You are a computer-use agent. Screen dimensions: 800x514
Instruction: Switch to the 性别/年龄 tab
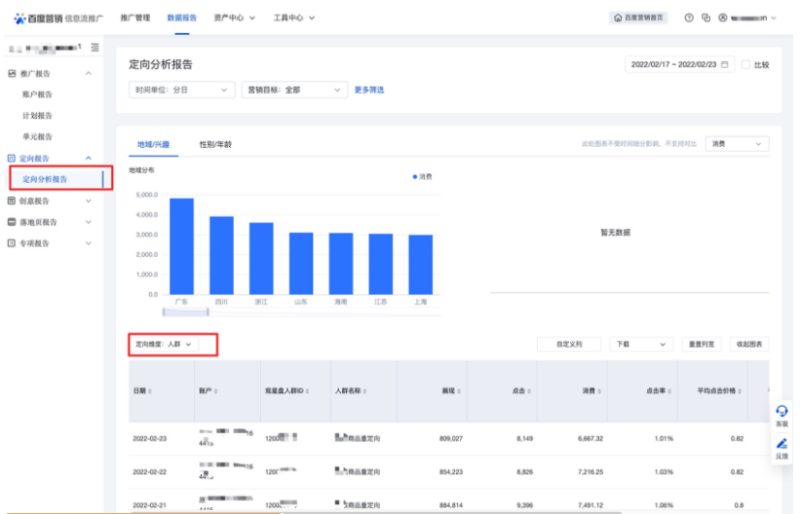click(215, 145)
